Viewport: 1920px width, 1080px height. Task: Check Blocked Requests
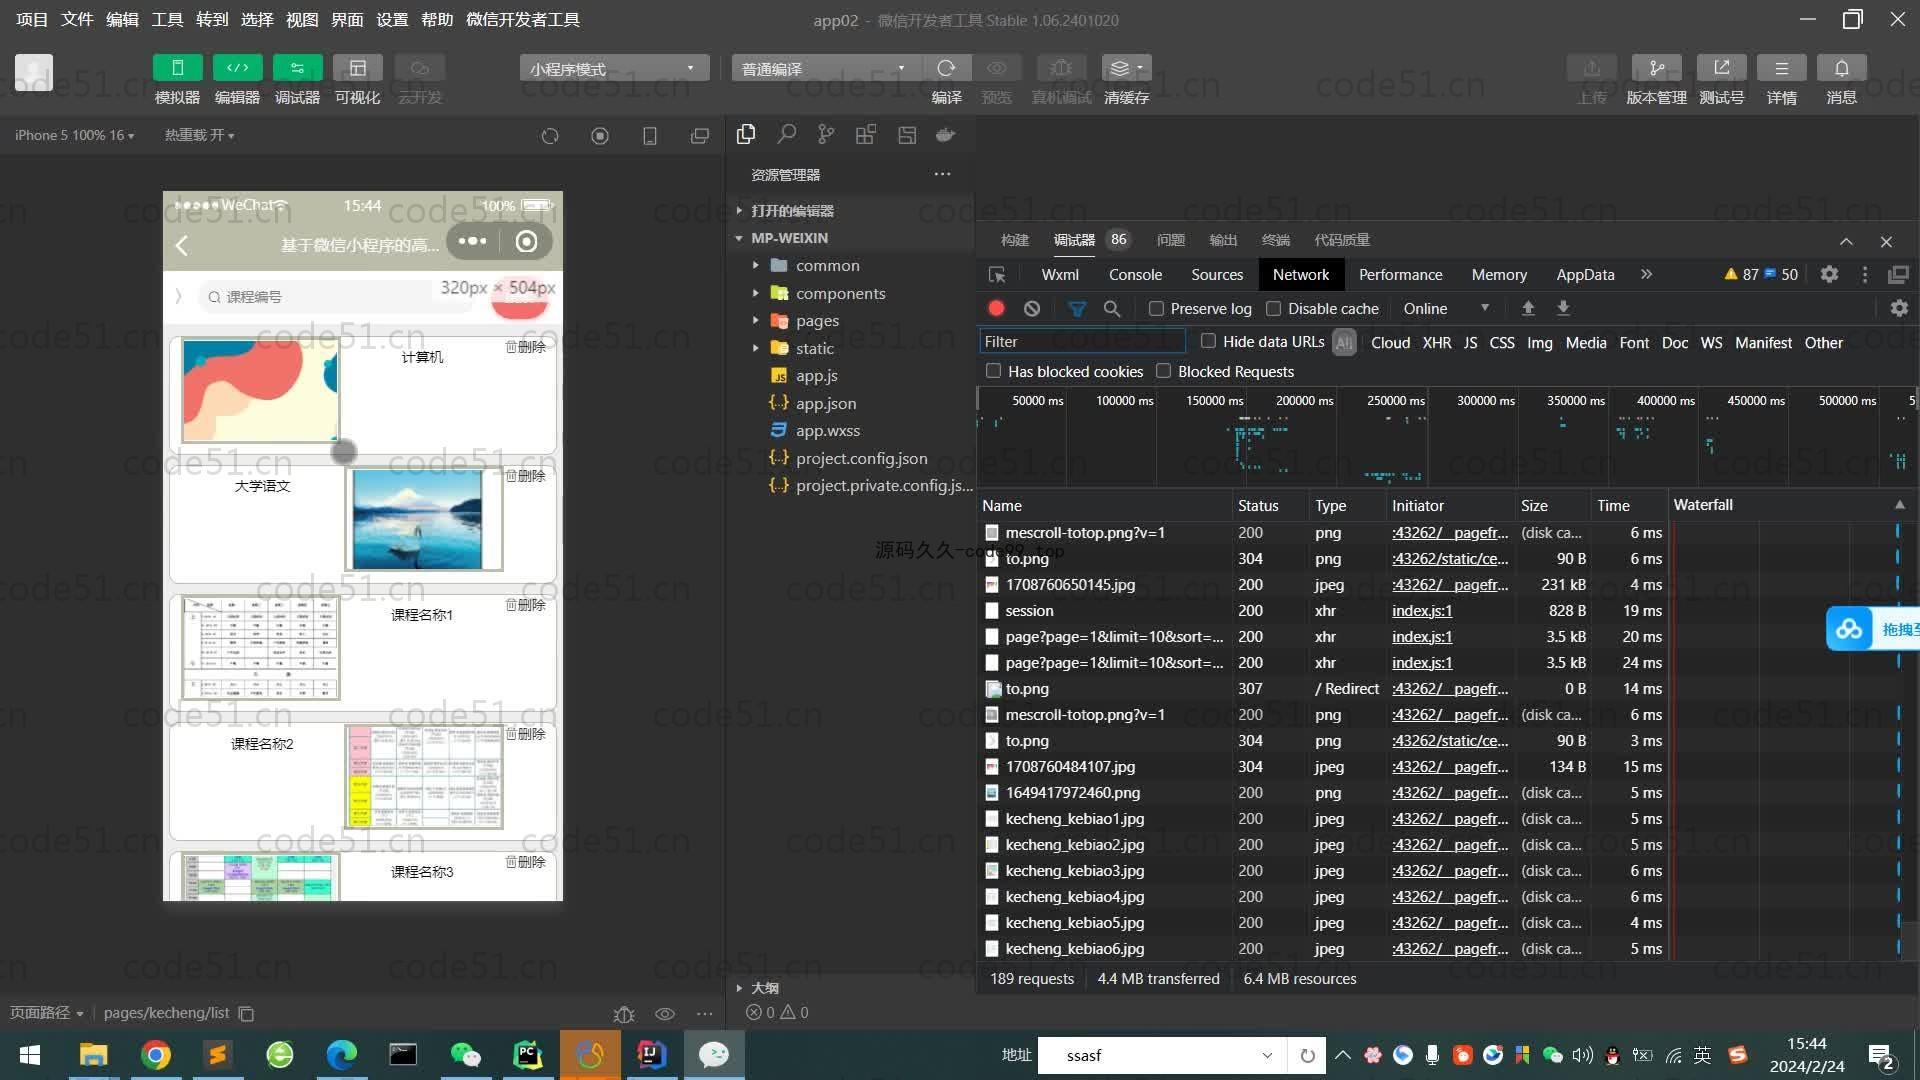point(1163,371)
